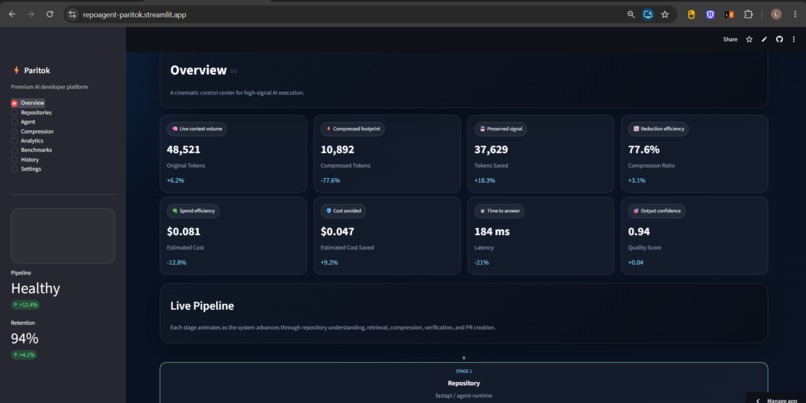
Task: Click the Cost avoided badge
Action: click(343, 211)
